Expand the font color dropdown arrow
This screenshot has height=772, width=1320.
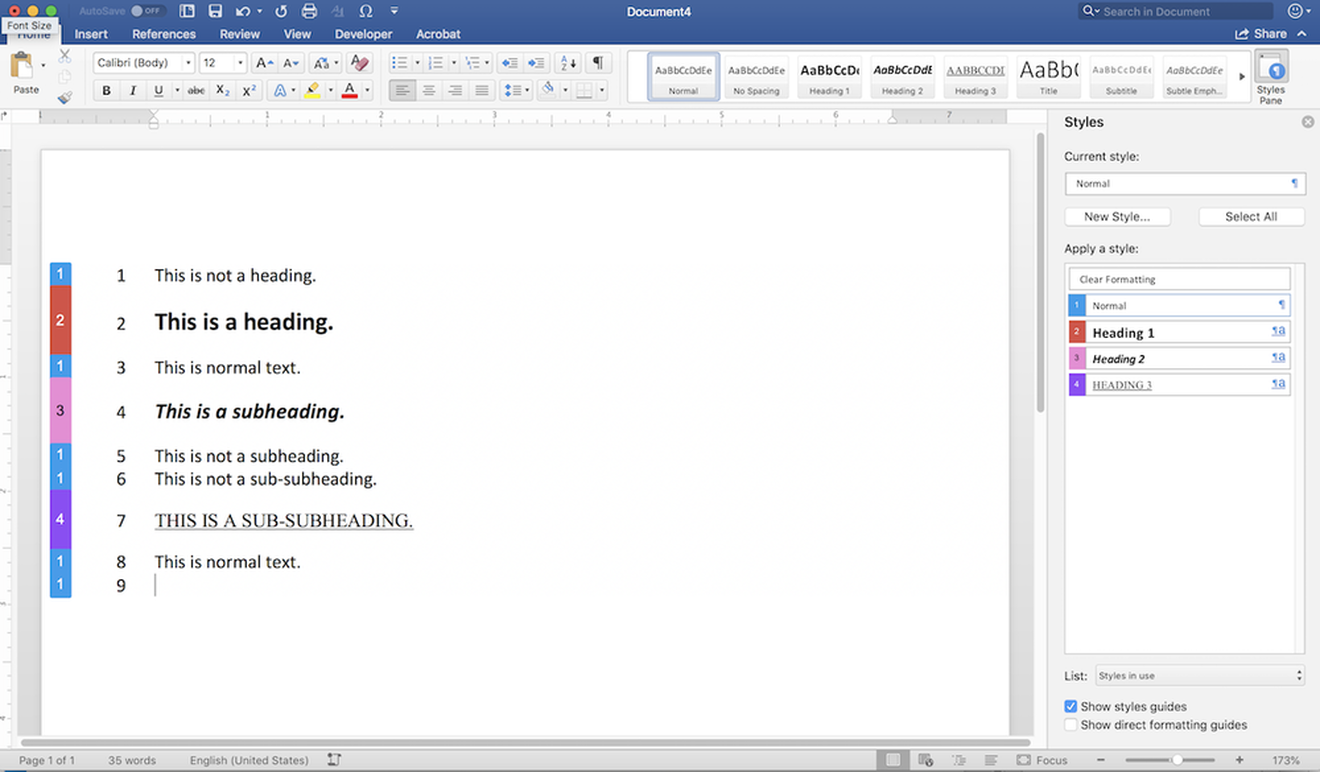click(x=367, y=91)
